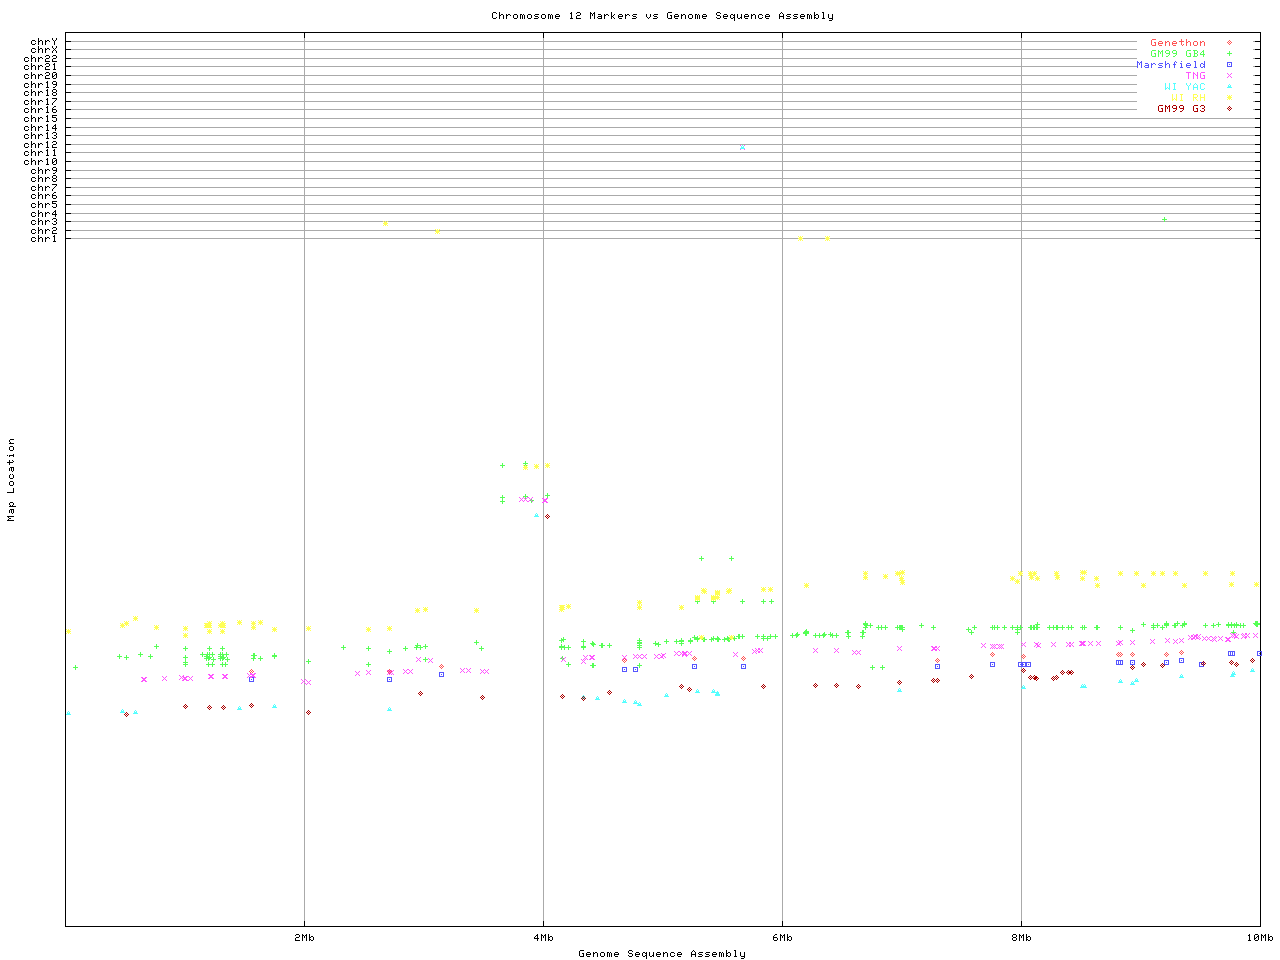
Task: Click the Map Location y-axis label
Action: (x=12, y=480)
